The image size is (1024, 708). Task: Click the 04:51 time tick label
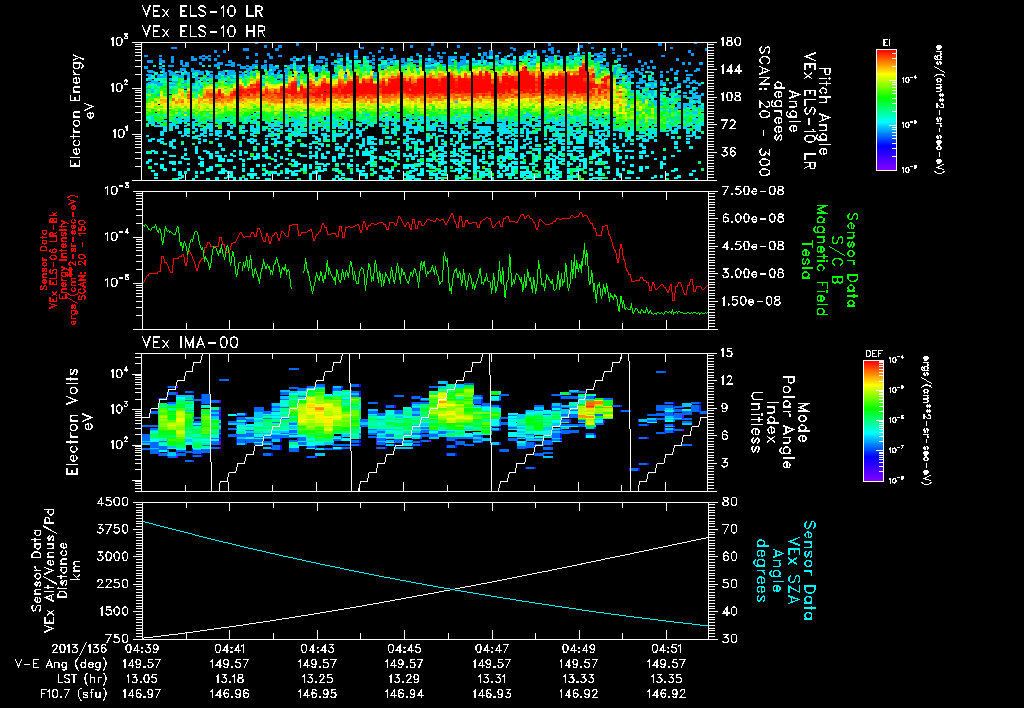pos(667,648)
